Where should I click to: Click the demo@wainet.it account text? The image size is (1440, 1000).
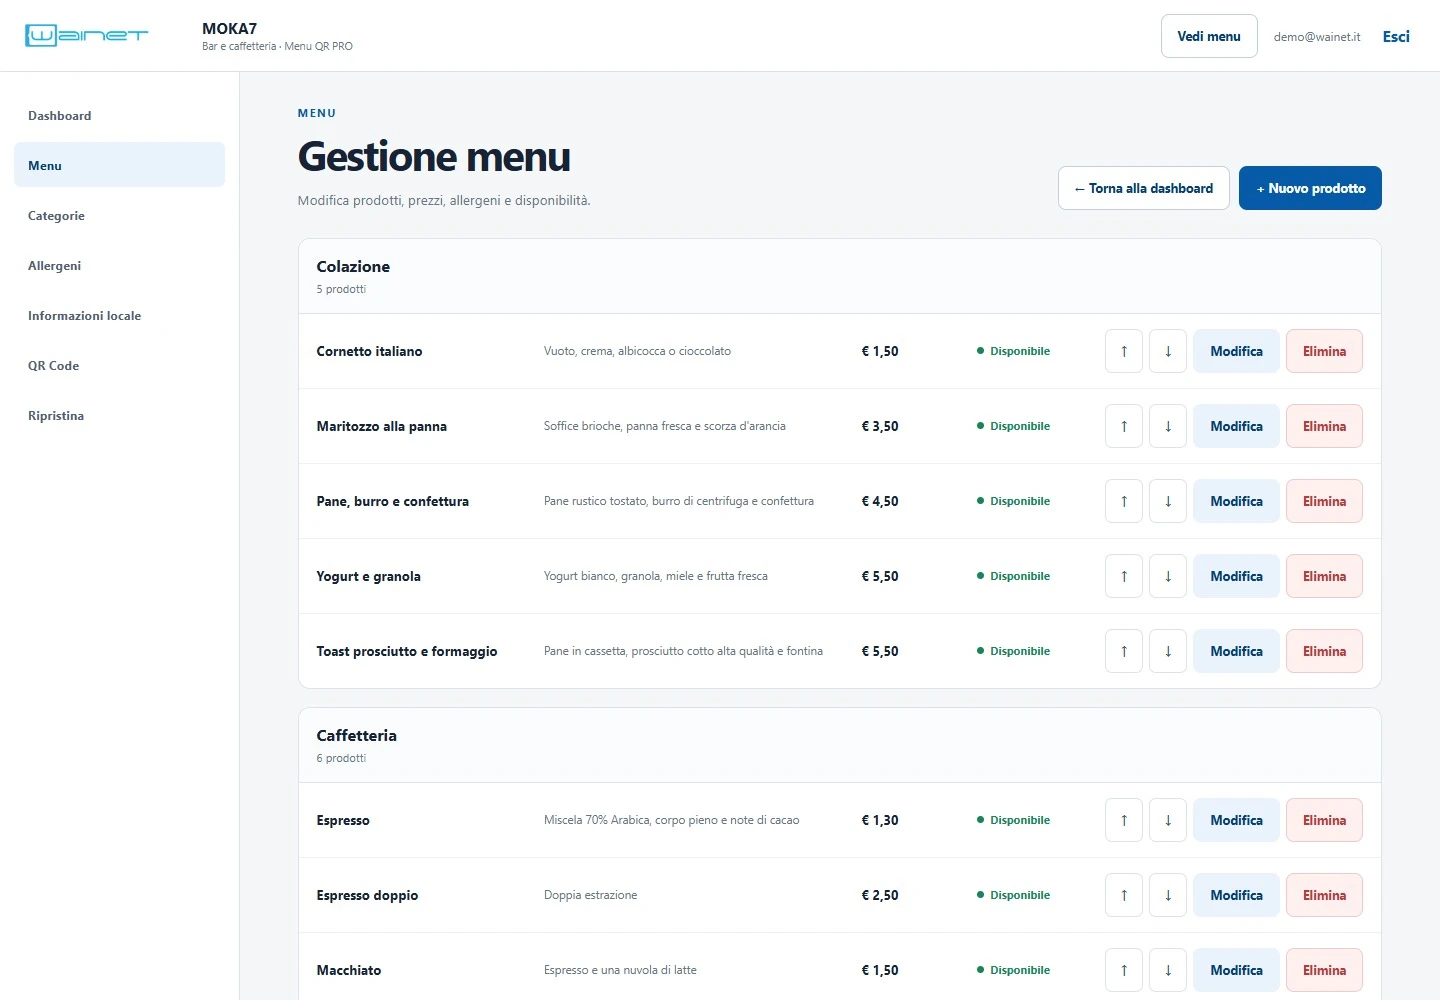click(1317, 37)
